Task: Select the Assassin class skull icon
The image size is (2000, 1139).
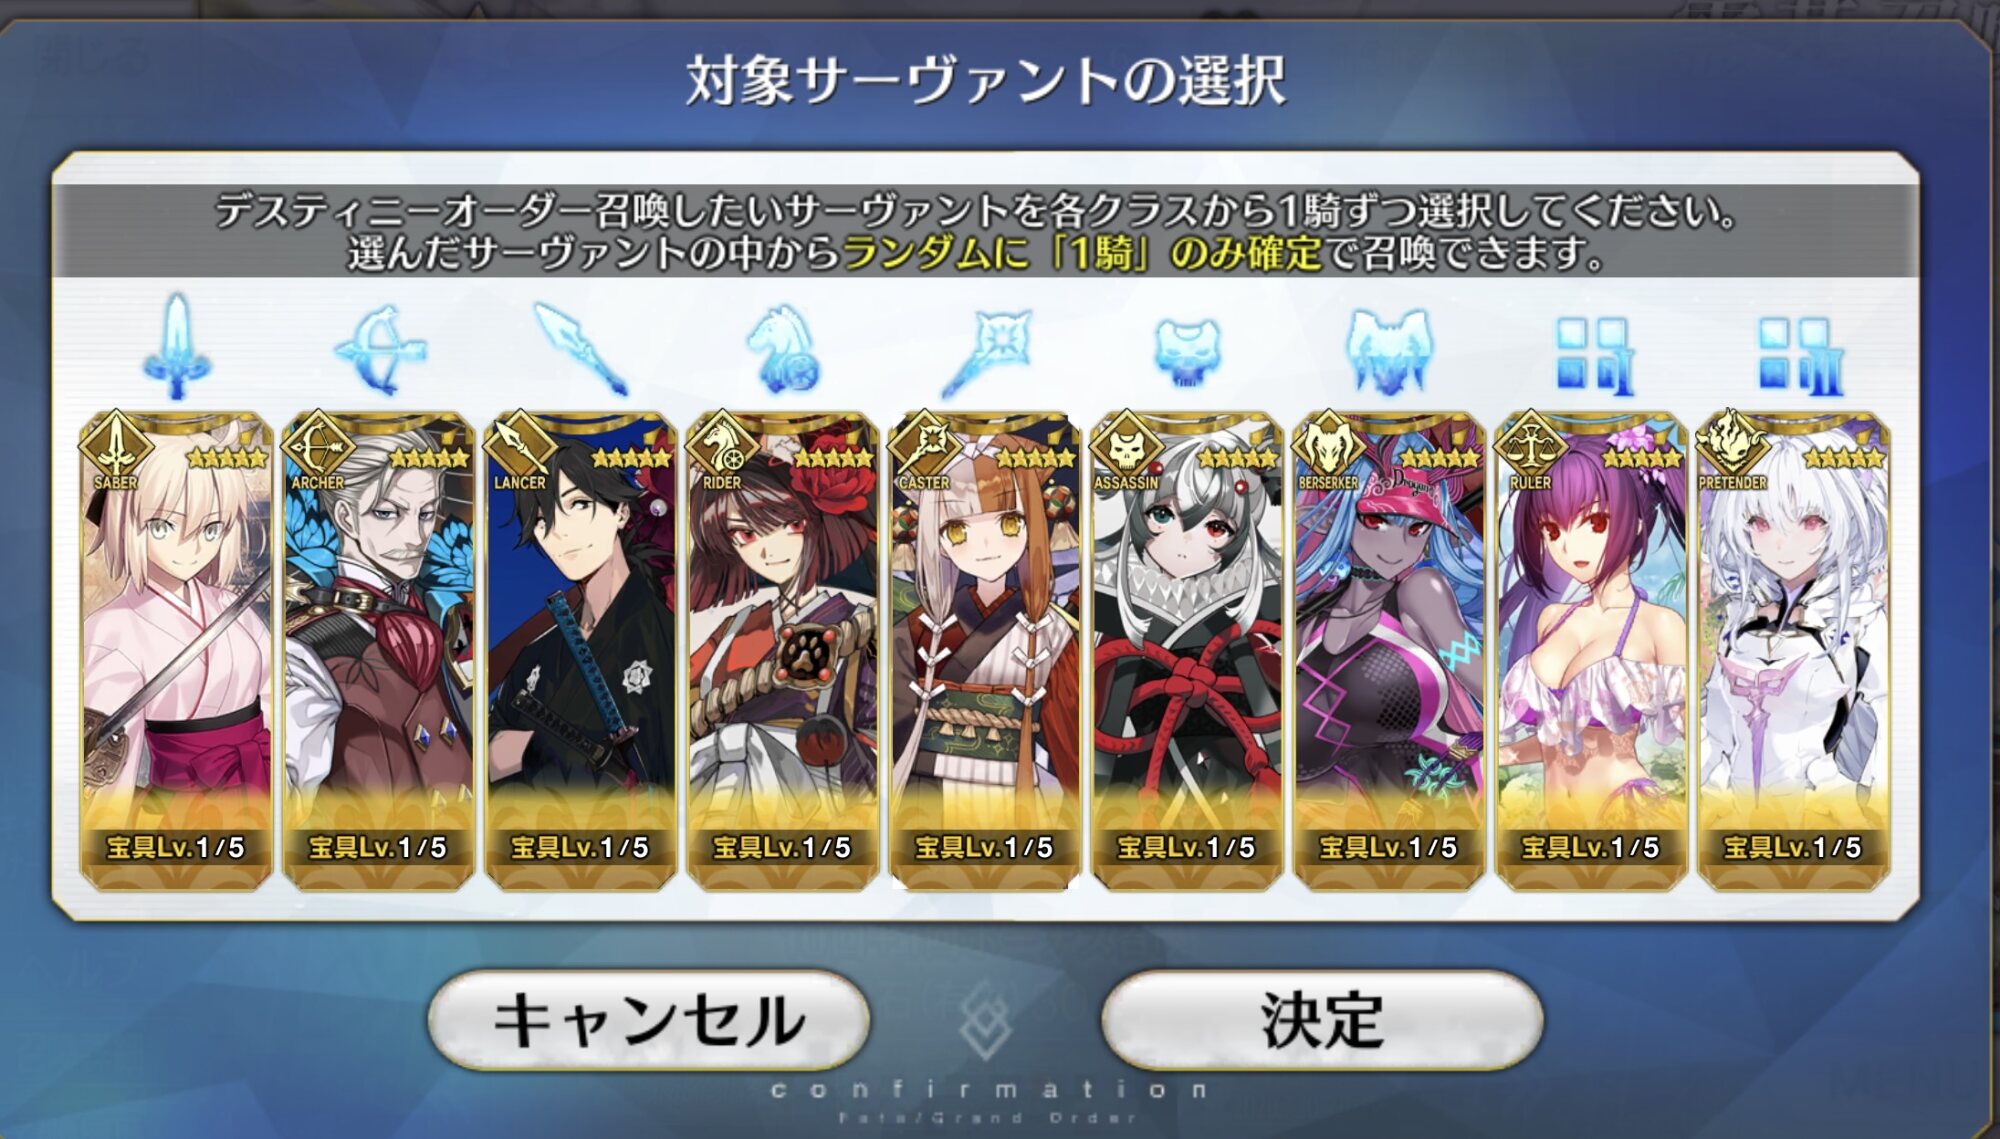Action: click(x=1187, y=352)
